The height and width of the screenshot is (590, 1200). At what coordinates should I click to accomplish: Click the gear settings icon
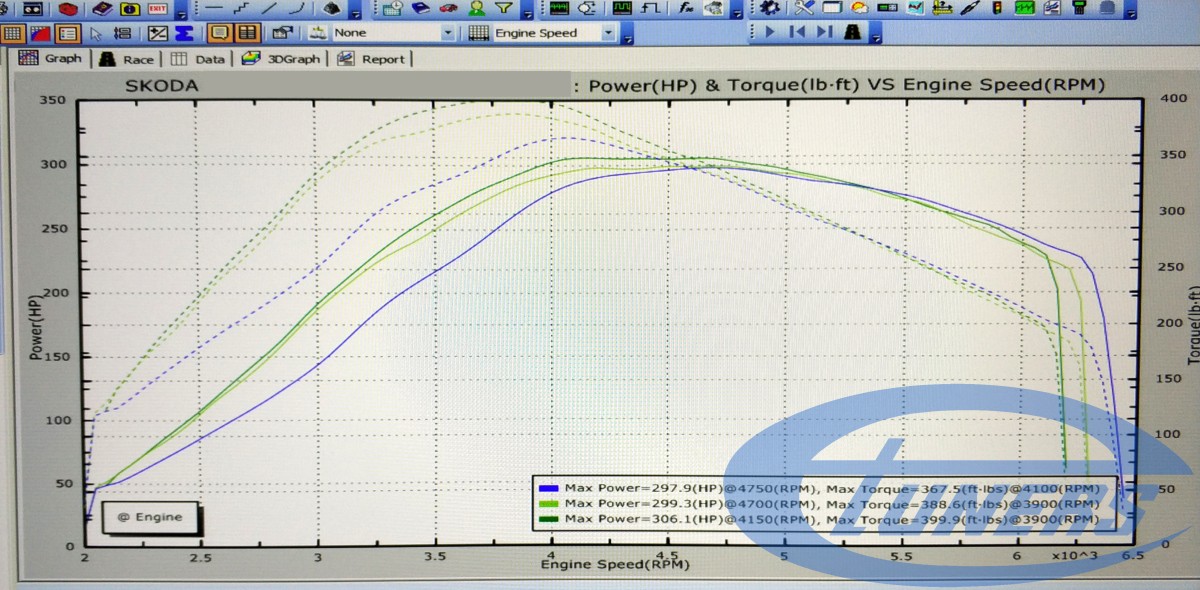point(770,8)
